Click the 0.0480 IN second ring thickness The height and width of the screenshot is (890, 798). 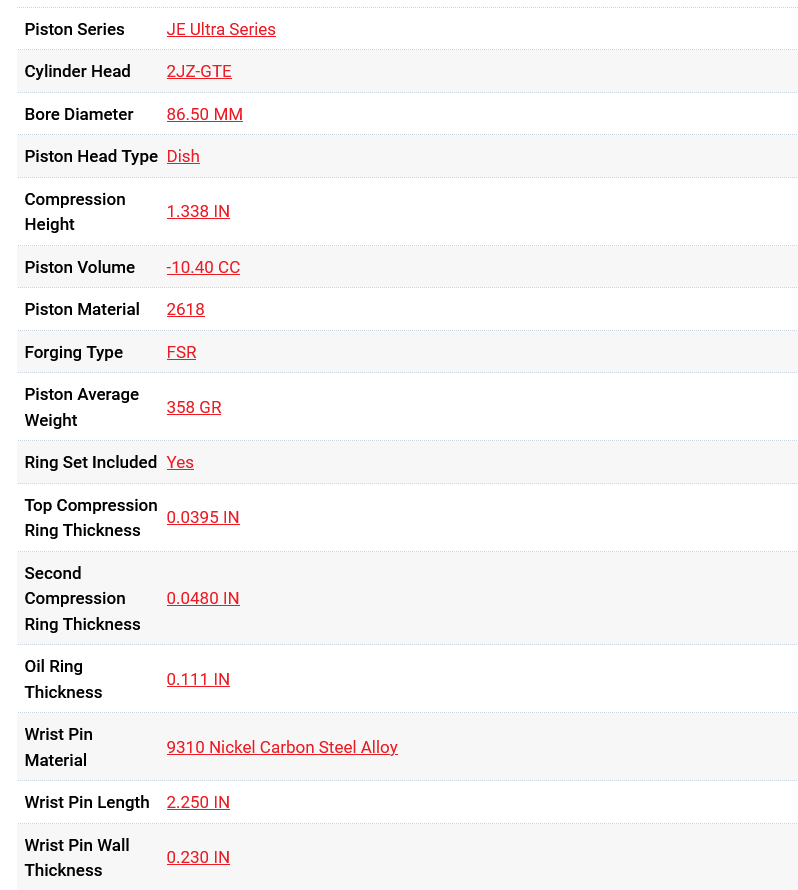click(203, 598)
